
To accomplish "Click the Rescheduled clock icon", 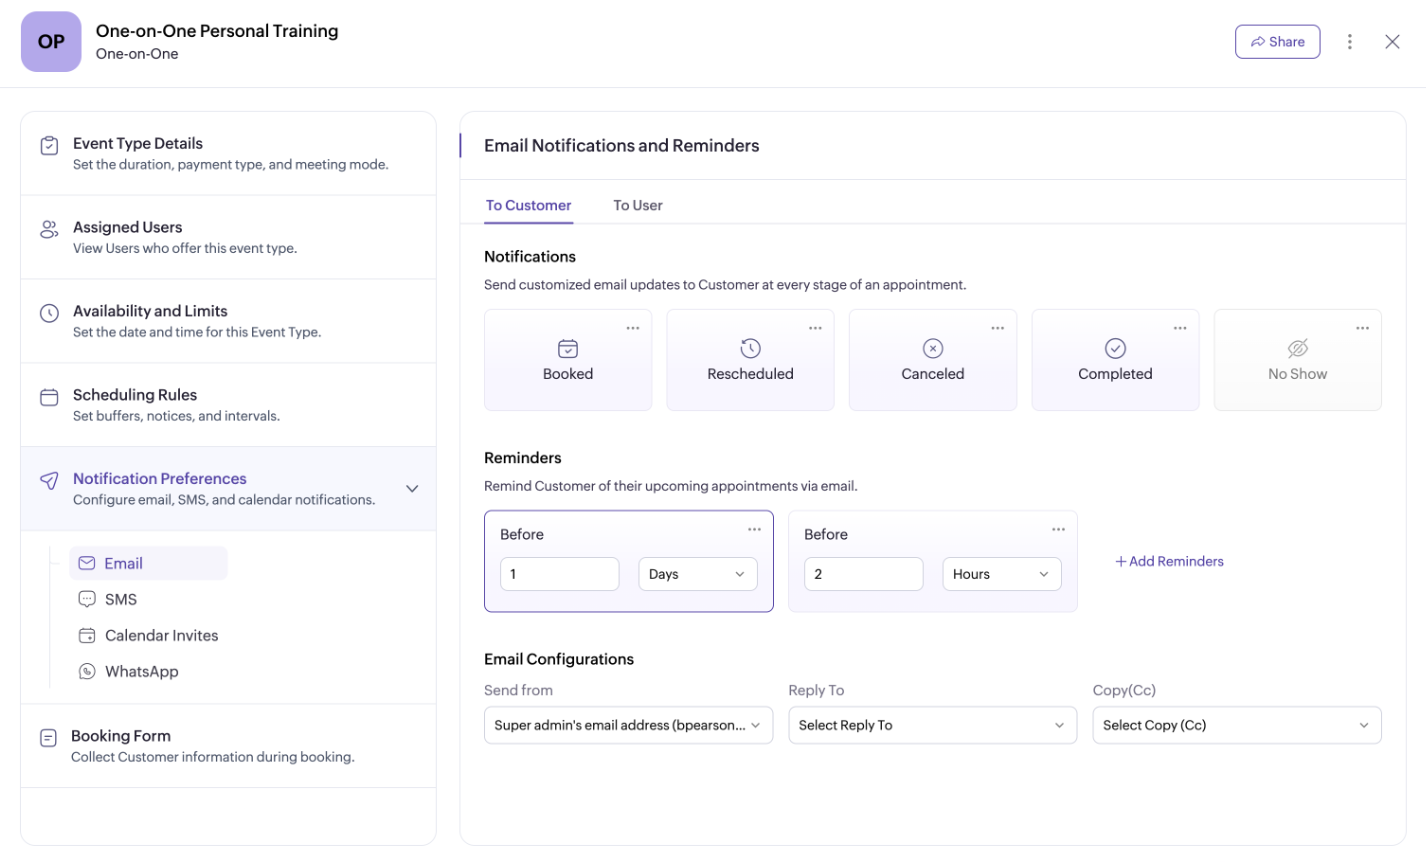I will tap(750, 348).
